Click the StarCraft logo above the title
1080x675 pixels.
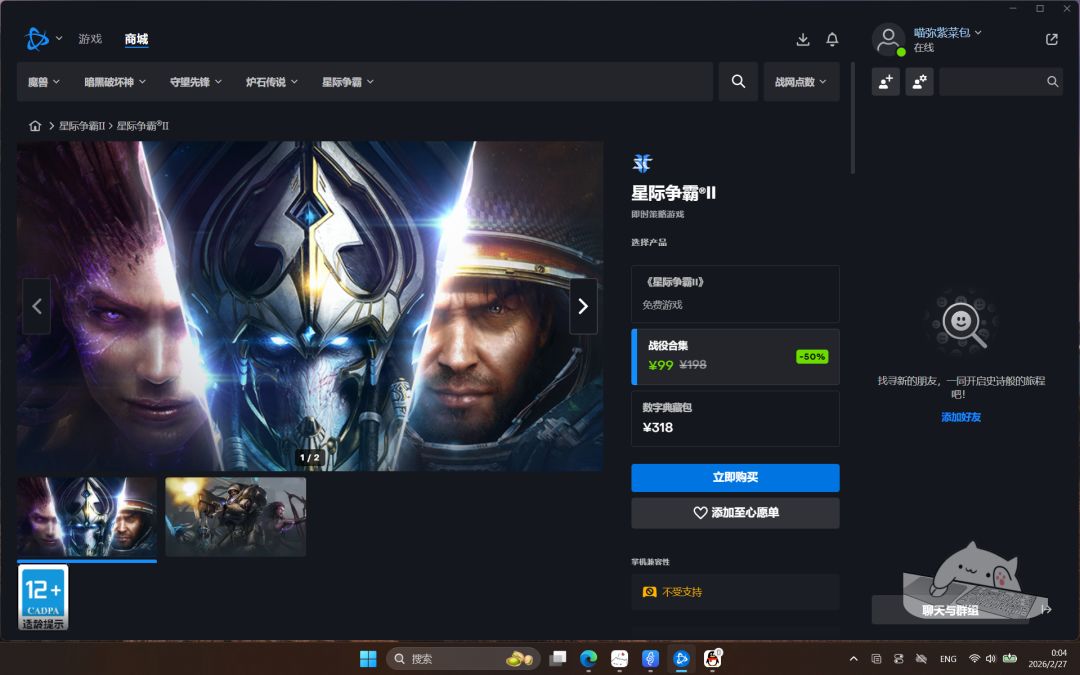(x=642, y=163)
